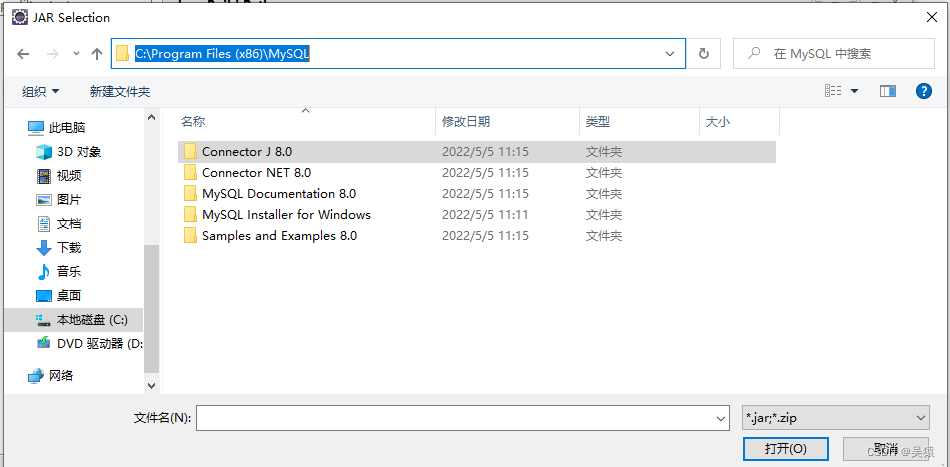Image resolution: width=950 pixels, height=467 pixels.
Task: Open 视频 folder in the sidebar
Action: point(59,176)
